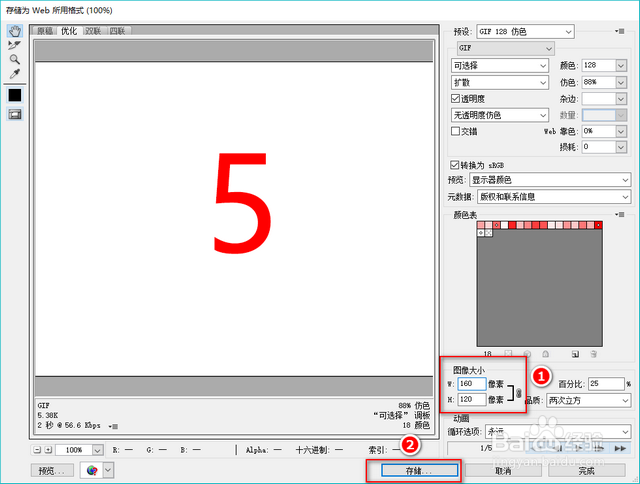
Task: Open the 仿色 88% dropdown arrow
Action: pos(621,82)
